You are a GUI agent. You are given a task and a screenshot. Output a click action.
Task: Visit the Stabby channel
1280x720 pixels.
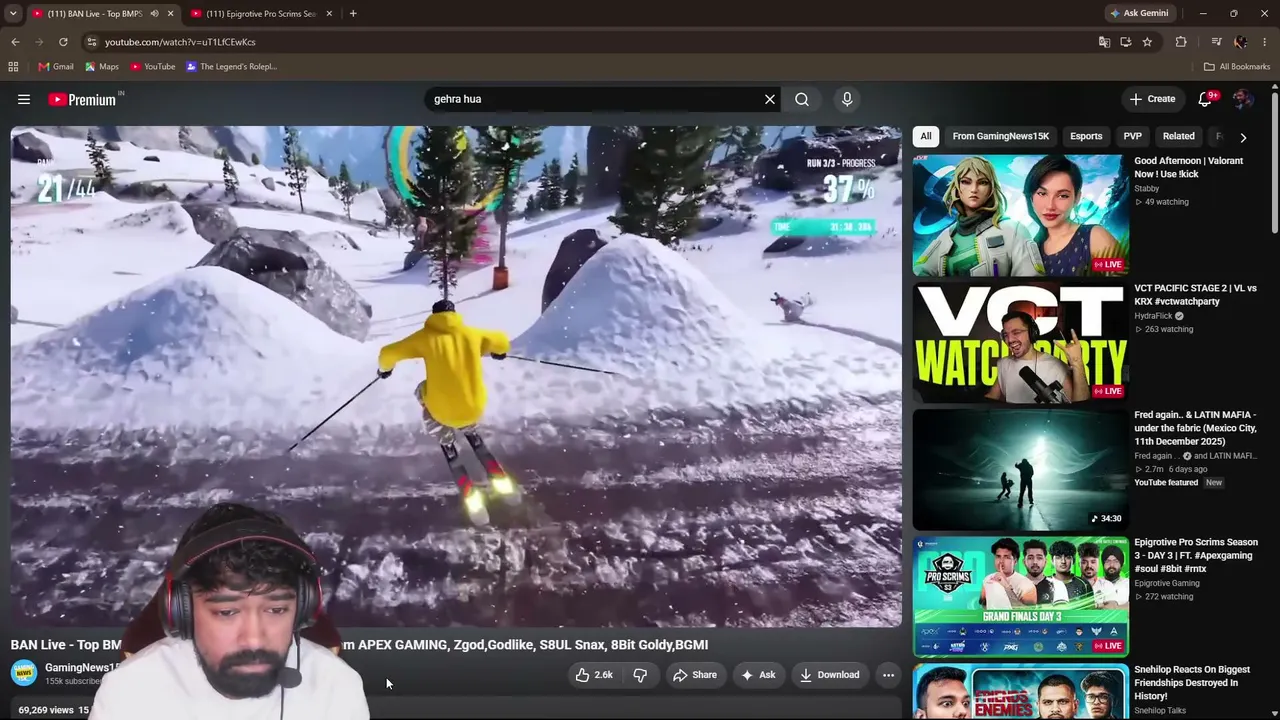[1147, 188]
